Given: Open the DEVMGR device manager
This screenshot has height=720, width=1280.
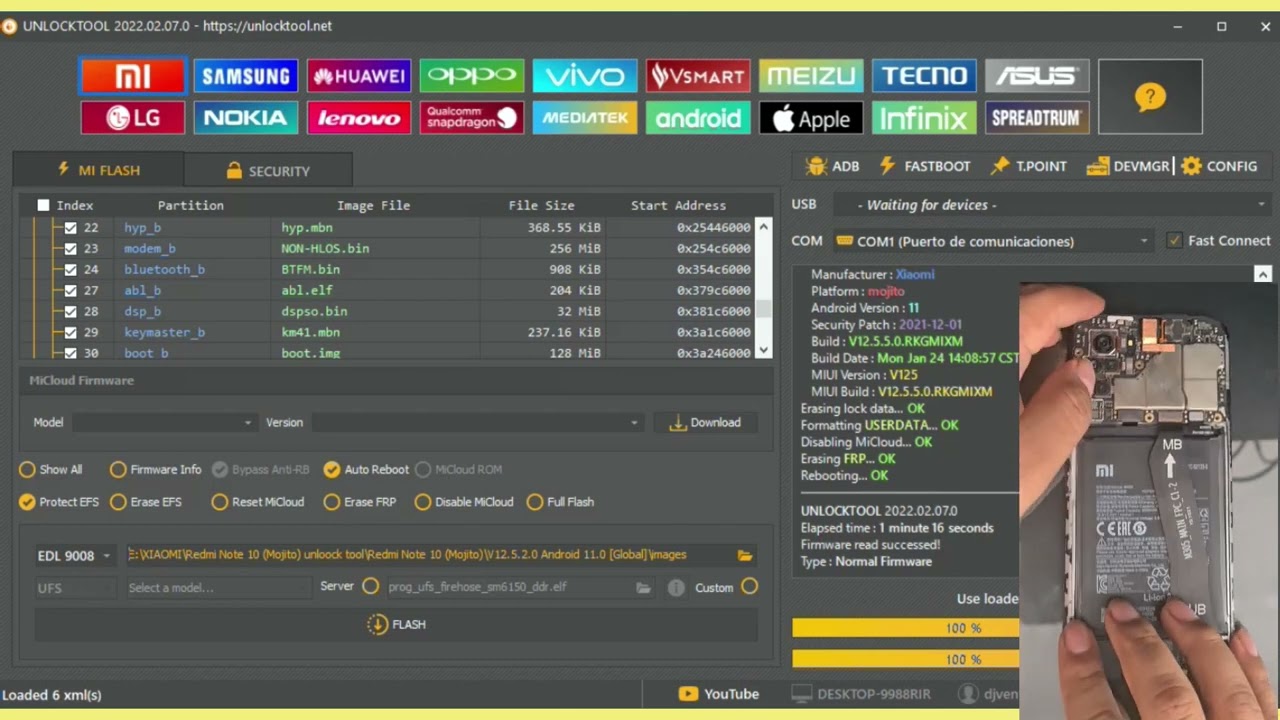Looking at the screenshot, I should [x=1128, y=166].
